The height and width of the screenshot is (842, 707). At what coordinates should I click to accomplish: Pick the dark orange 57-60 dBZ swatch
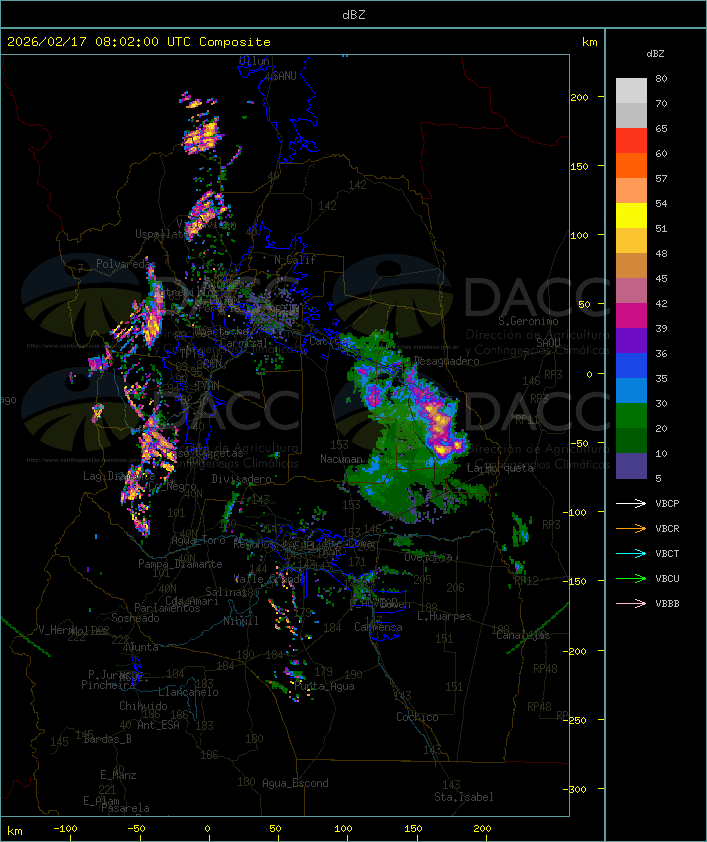pyautogui.click(x=631, y=165)
